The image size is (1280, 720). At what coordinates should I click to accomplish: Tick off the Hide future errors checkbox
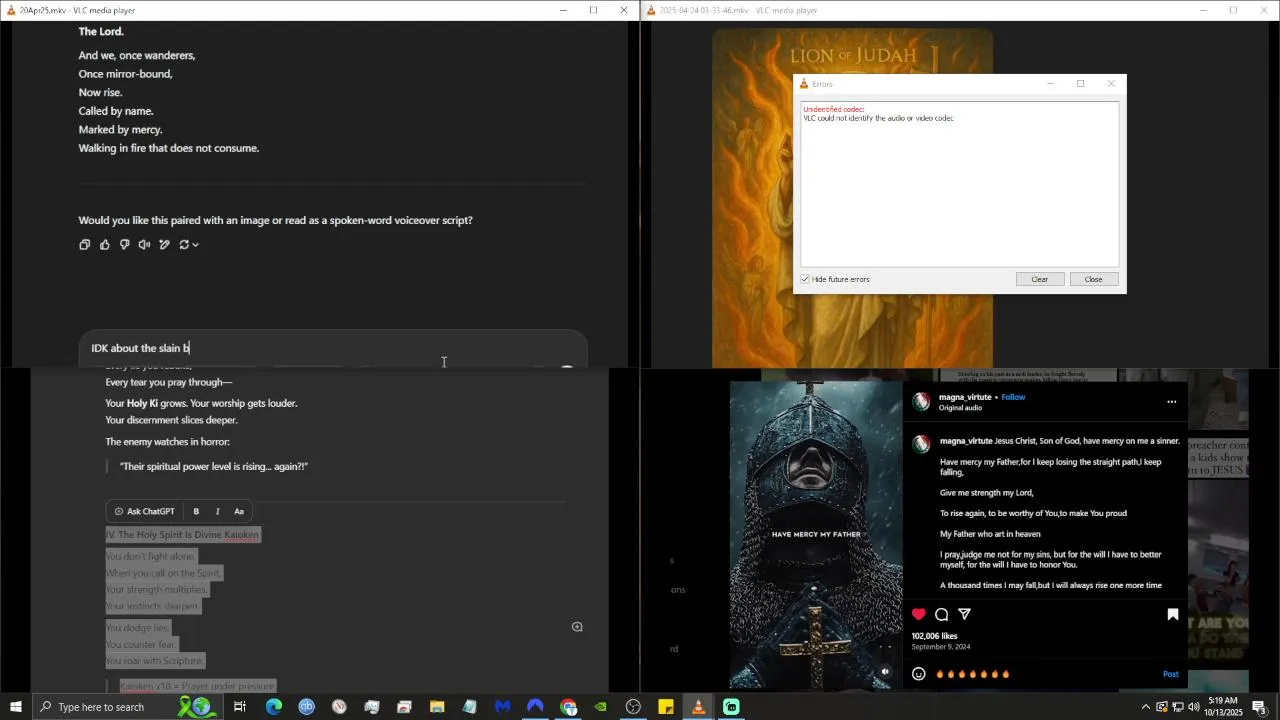805,279
